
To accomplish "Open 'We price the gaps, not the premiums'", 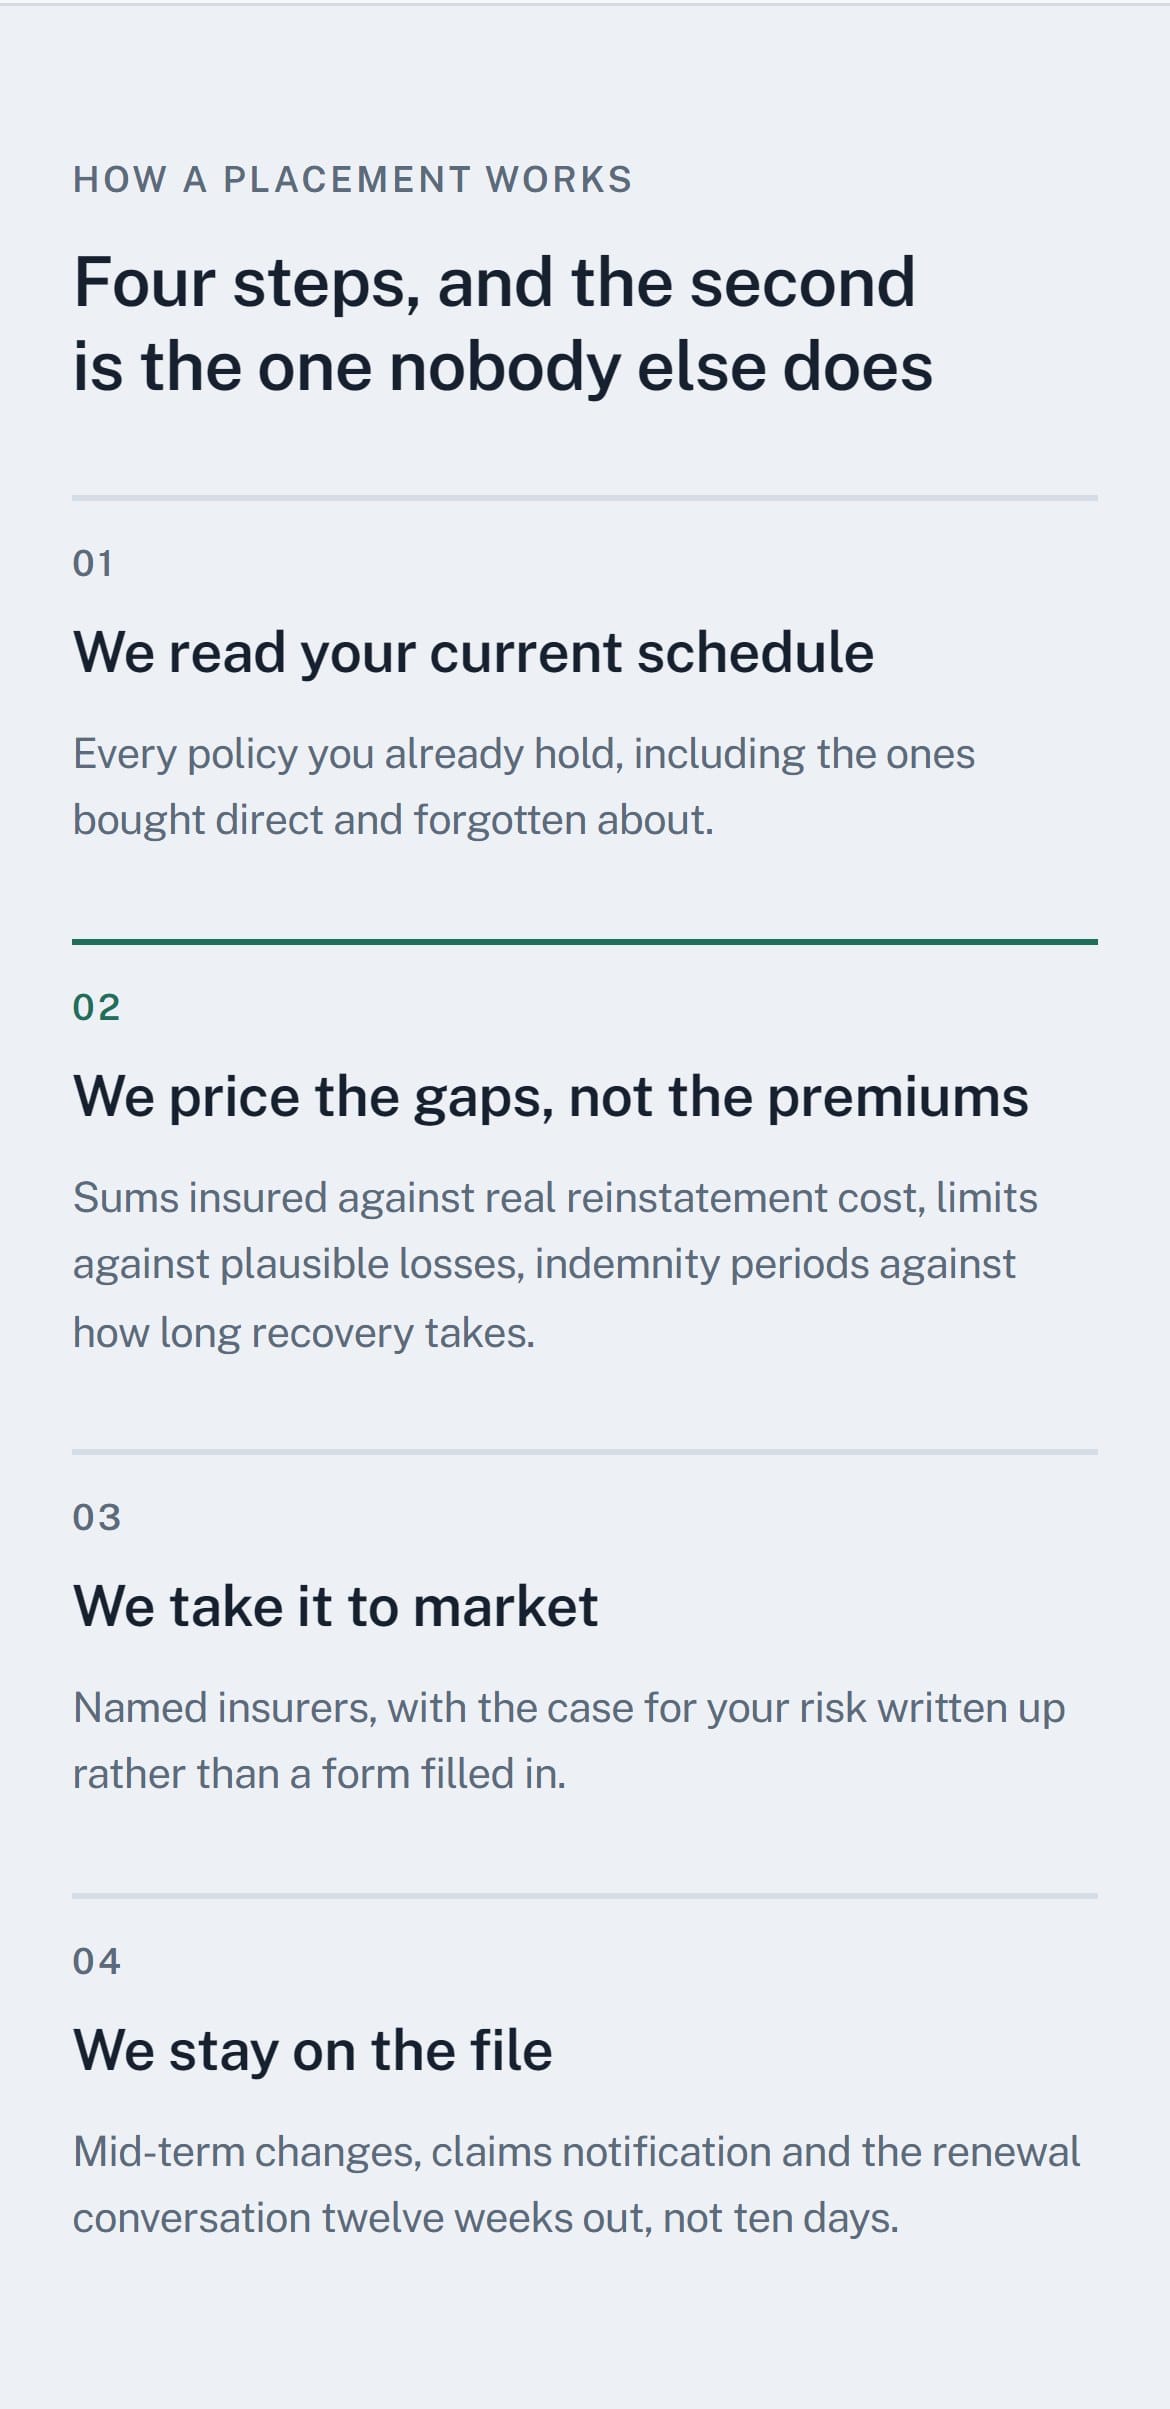I will [x=551, y=1097].
